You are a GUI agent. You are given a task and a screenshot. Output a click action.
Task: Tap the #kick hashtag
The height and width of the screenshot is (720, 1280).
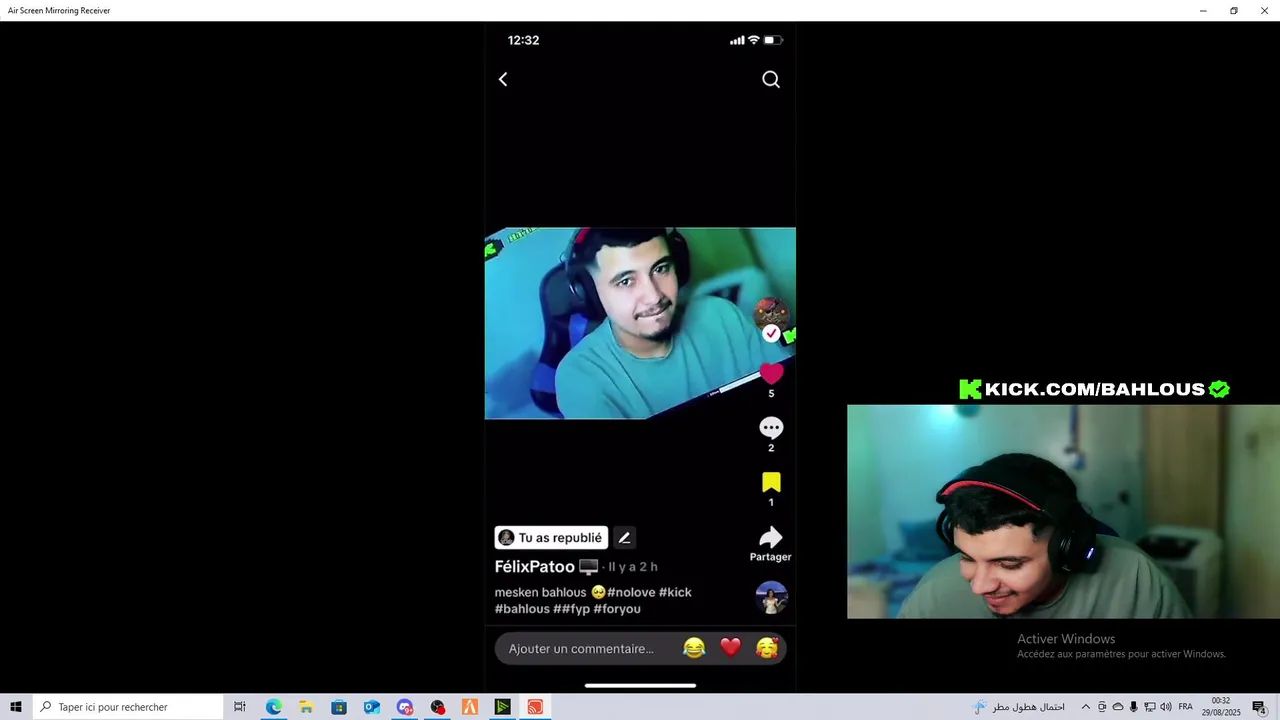pyautogui.click(x=675, y=592)
